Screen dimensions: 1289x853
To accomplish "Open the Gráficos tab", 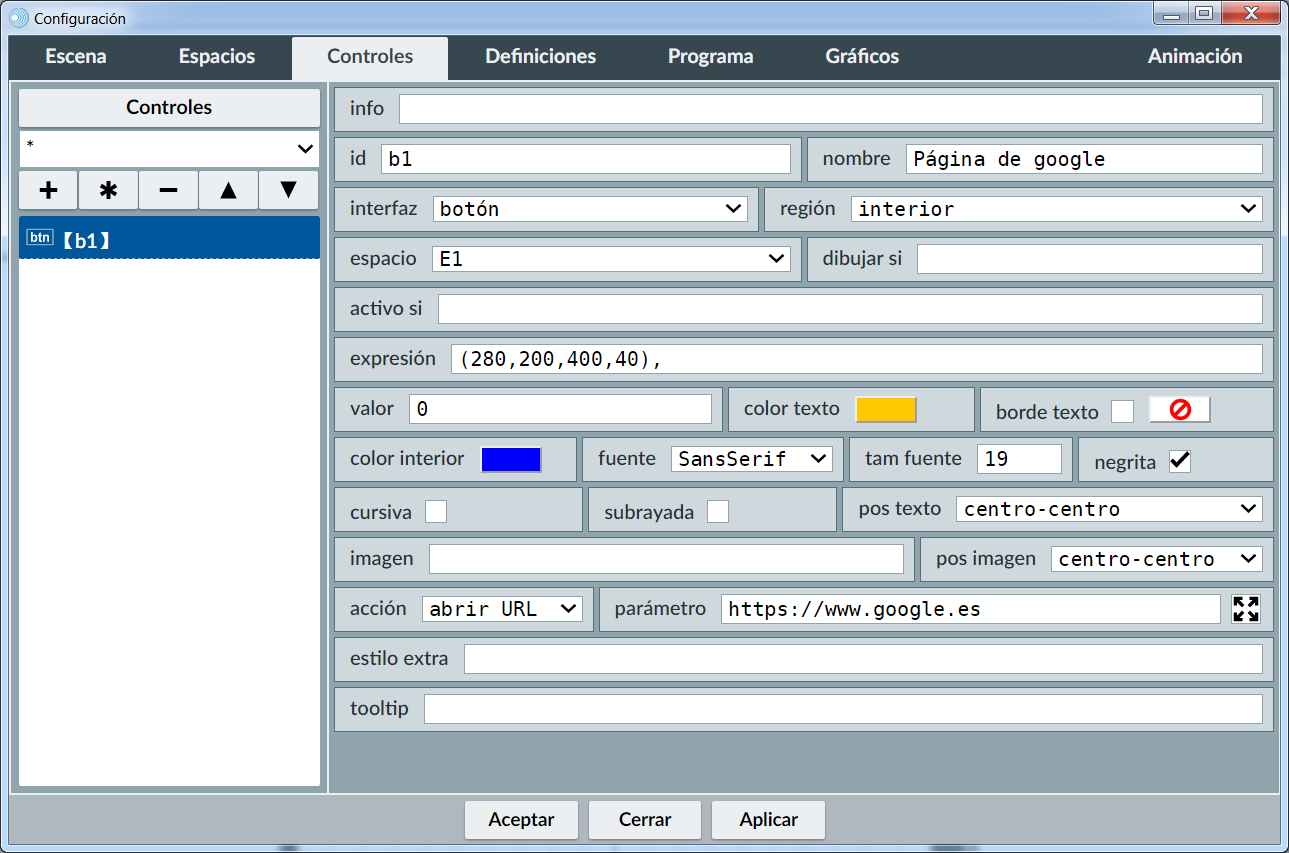I will (861, 57).
